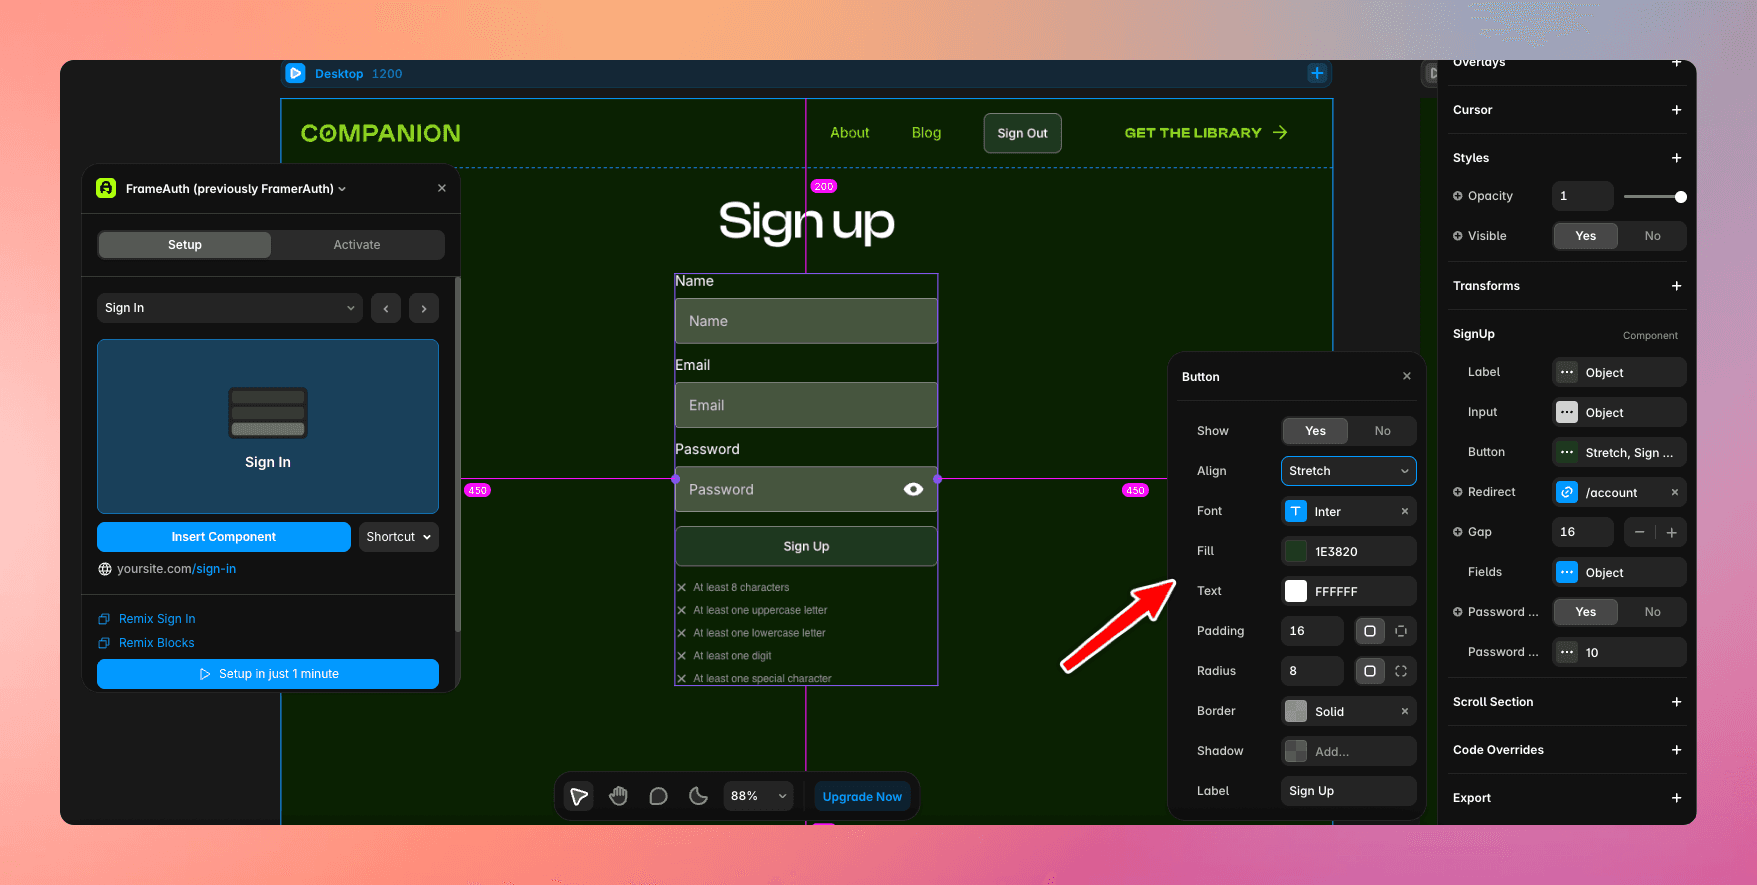The image size is (1757, 885).
Task: Click the Upgrade Now button
Action: point(862,797)
